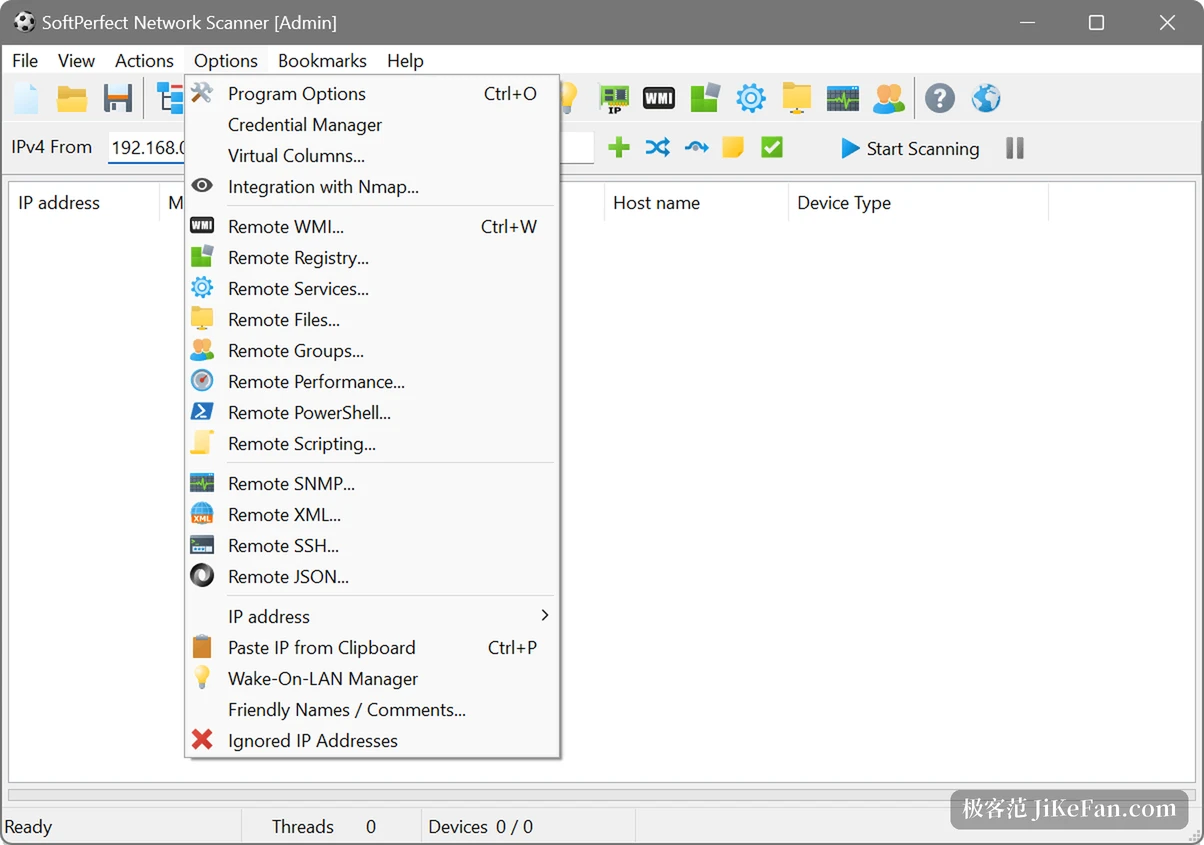Click the Save floppy-disk toolbar icon
This screenshot has width=1204, height=845.
point(118,98)
